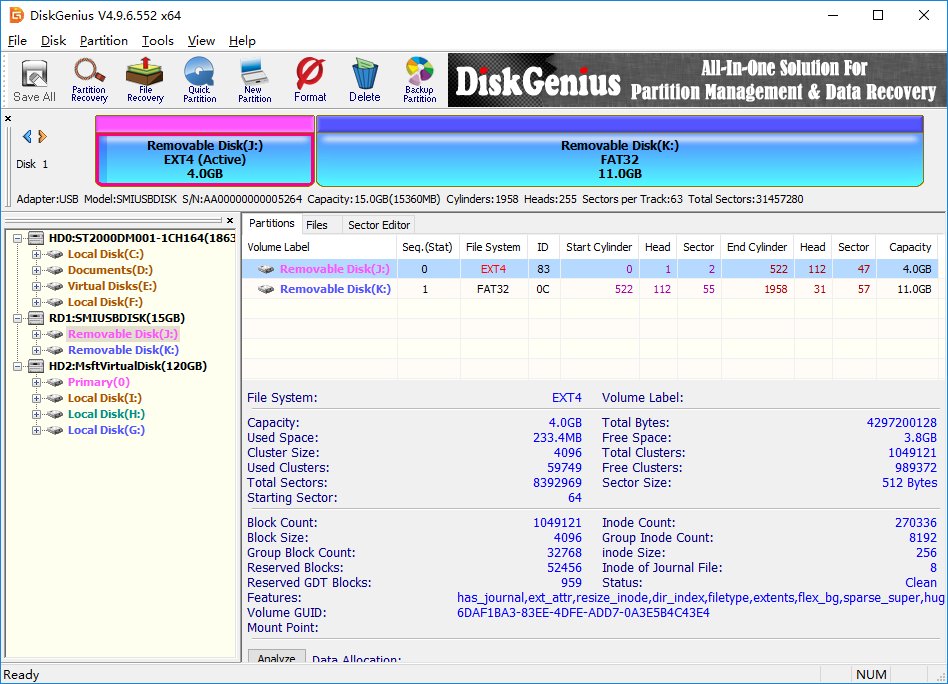Open the Disk menu

(54, 41)
